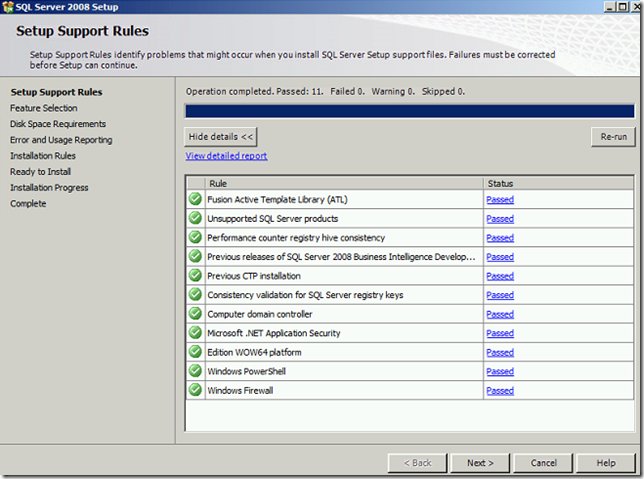This screenshot has height=479, width=644.
Task: Select Setup Support Rules step in sidebar
Action: (56, 92)
